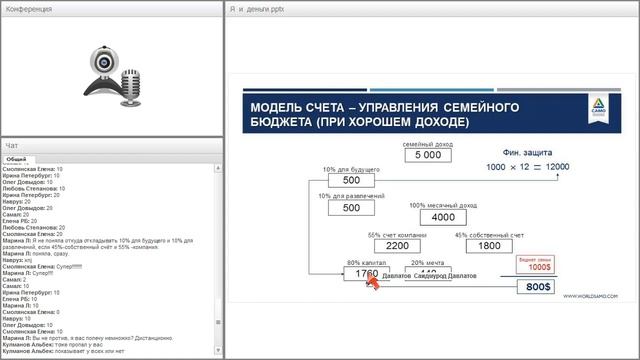
Task: Click chat message 'Самал: 2'
Action: pos(14,280)
